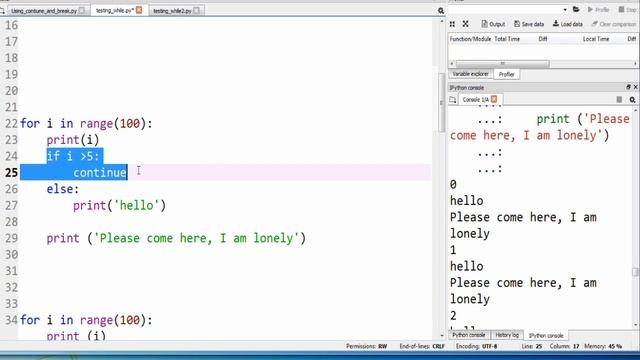
Task: Sort by Local Time column header
Action: point(596,39)
